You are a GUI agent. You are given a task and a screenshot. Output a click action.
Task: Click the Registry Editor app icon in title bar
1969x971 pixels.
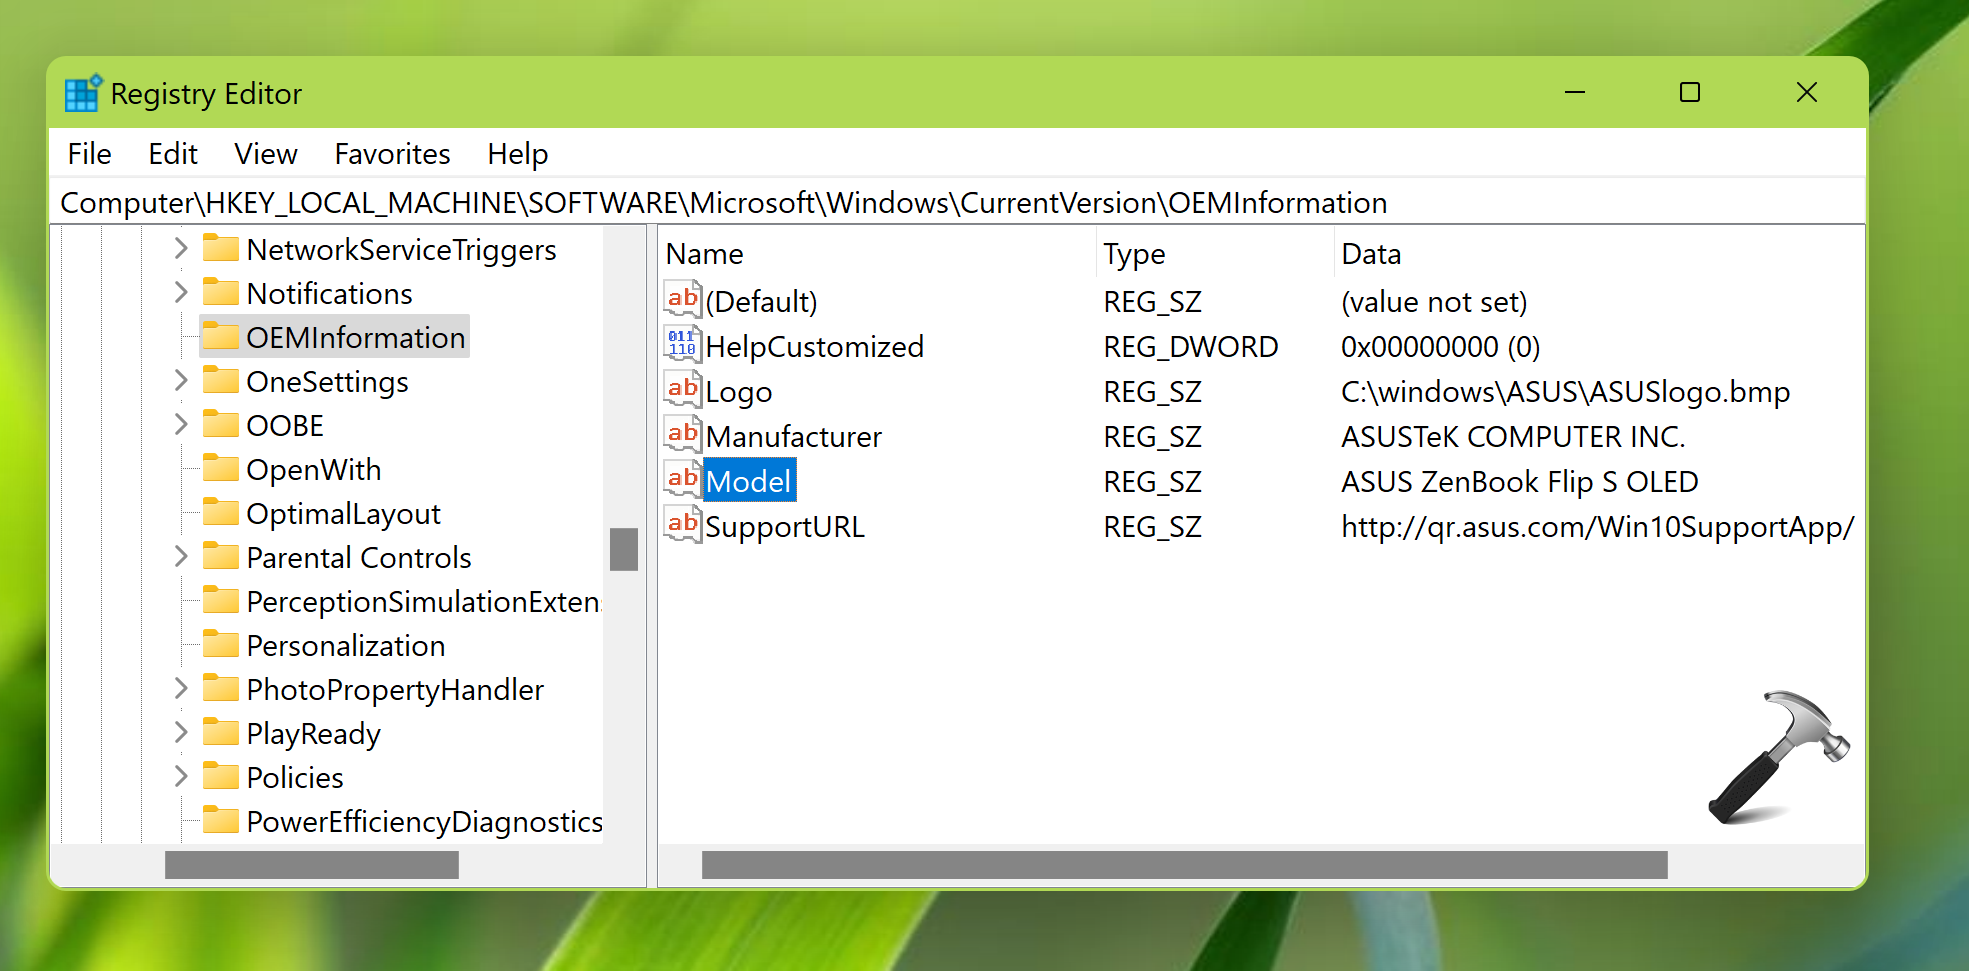click(x=82, y=93)
